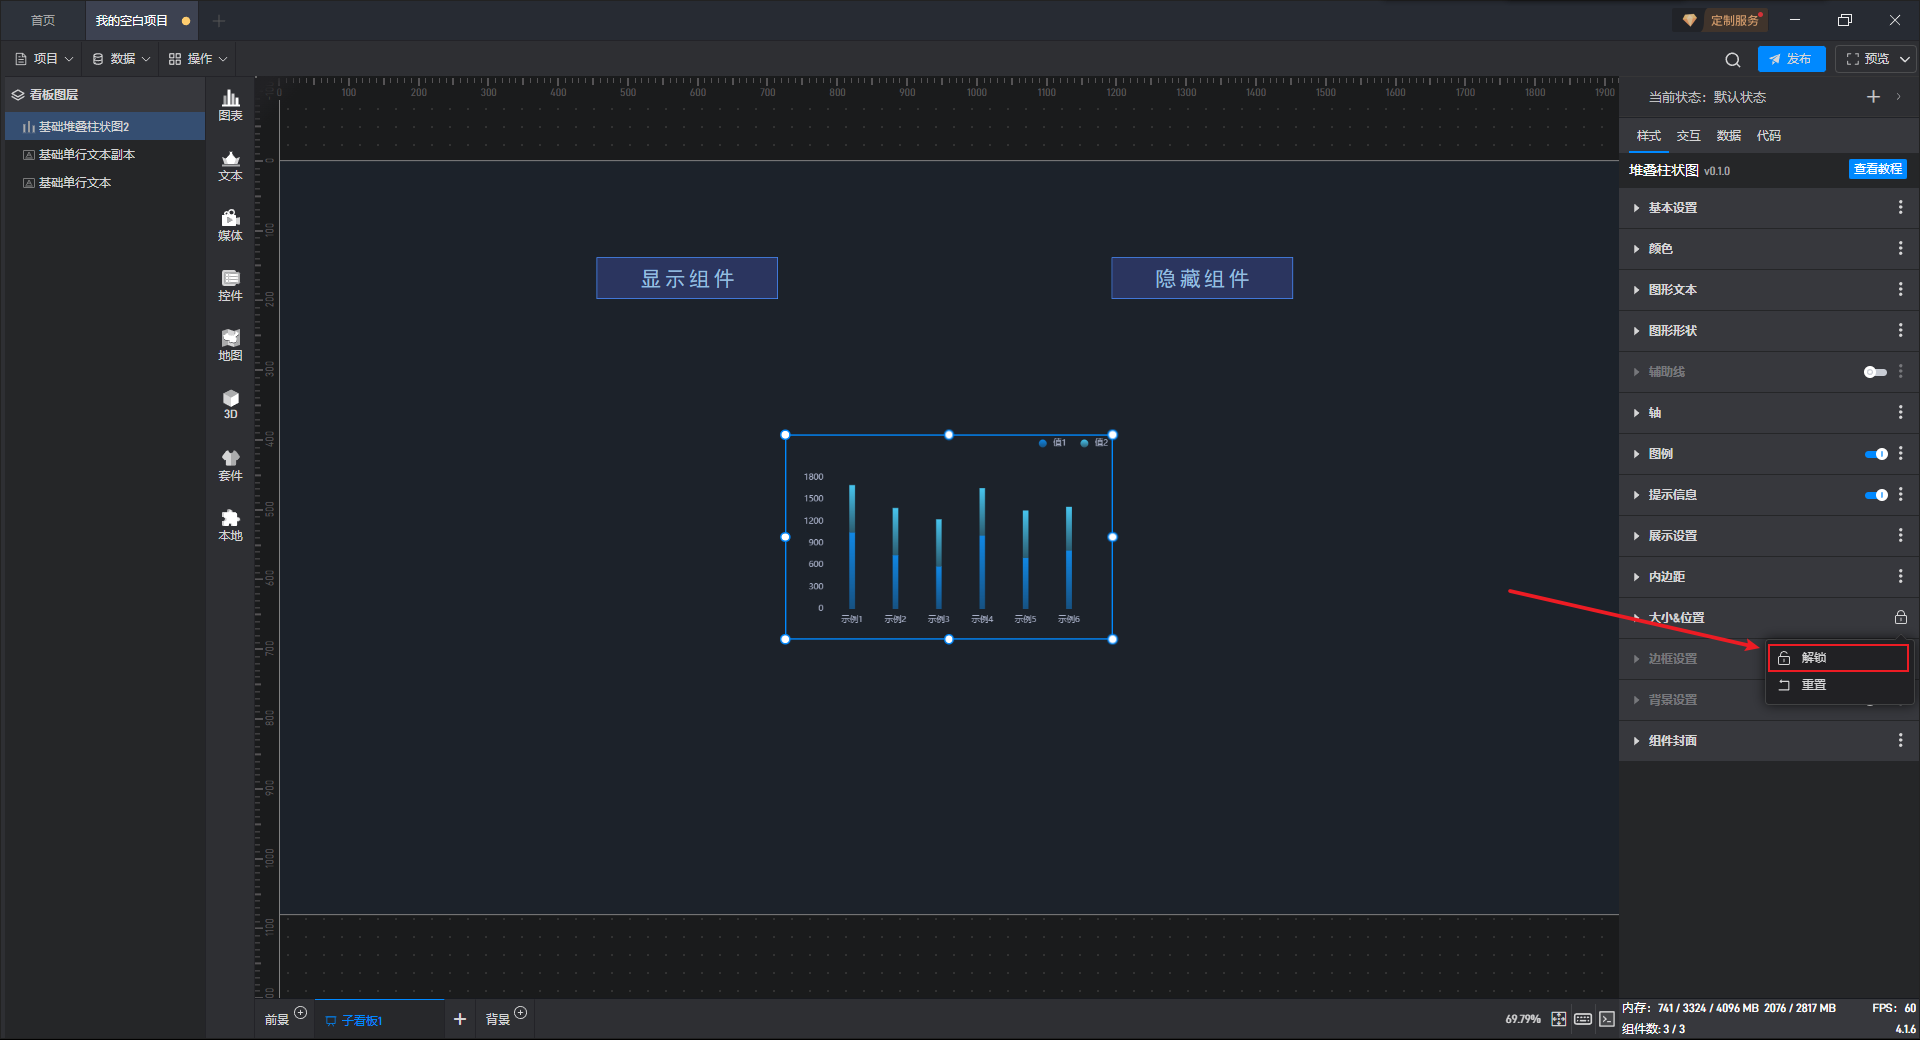
Task: Open the 操作 dropdown menu
Action: point(197,59)
